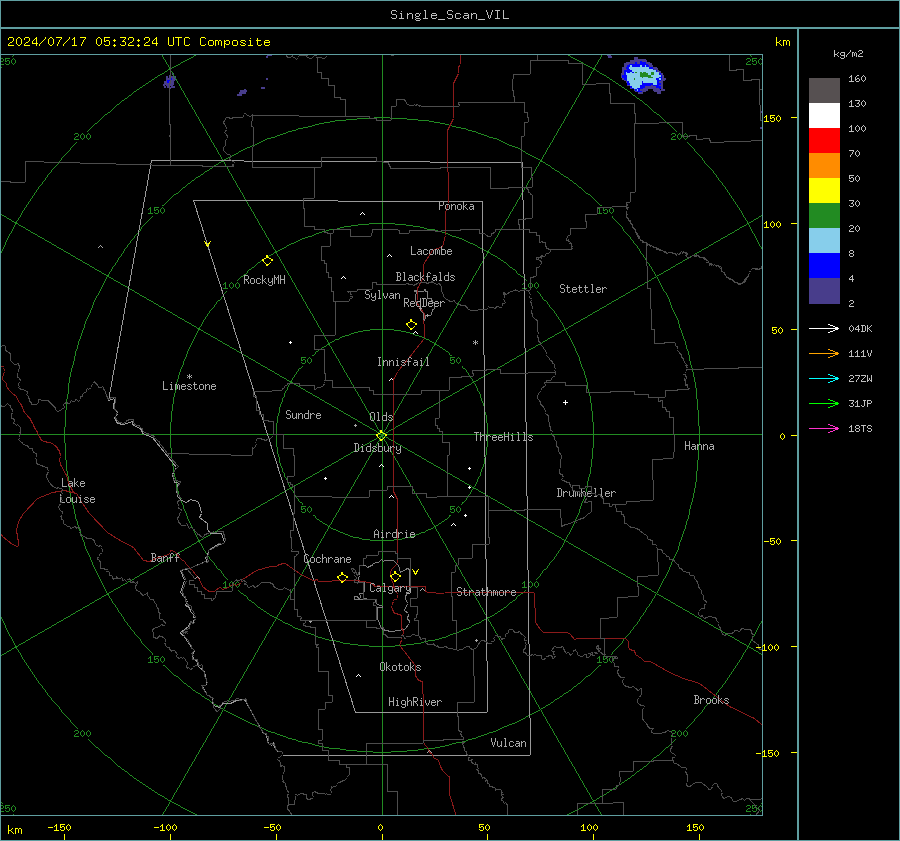Click the Blackfalds town label
Viewport: 900px width, 841px height.
coord(425,277)
